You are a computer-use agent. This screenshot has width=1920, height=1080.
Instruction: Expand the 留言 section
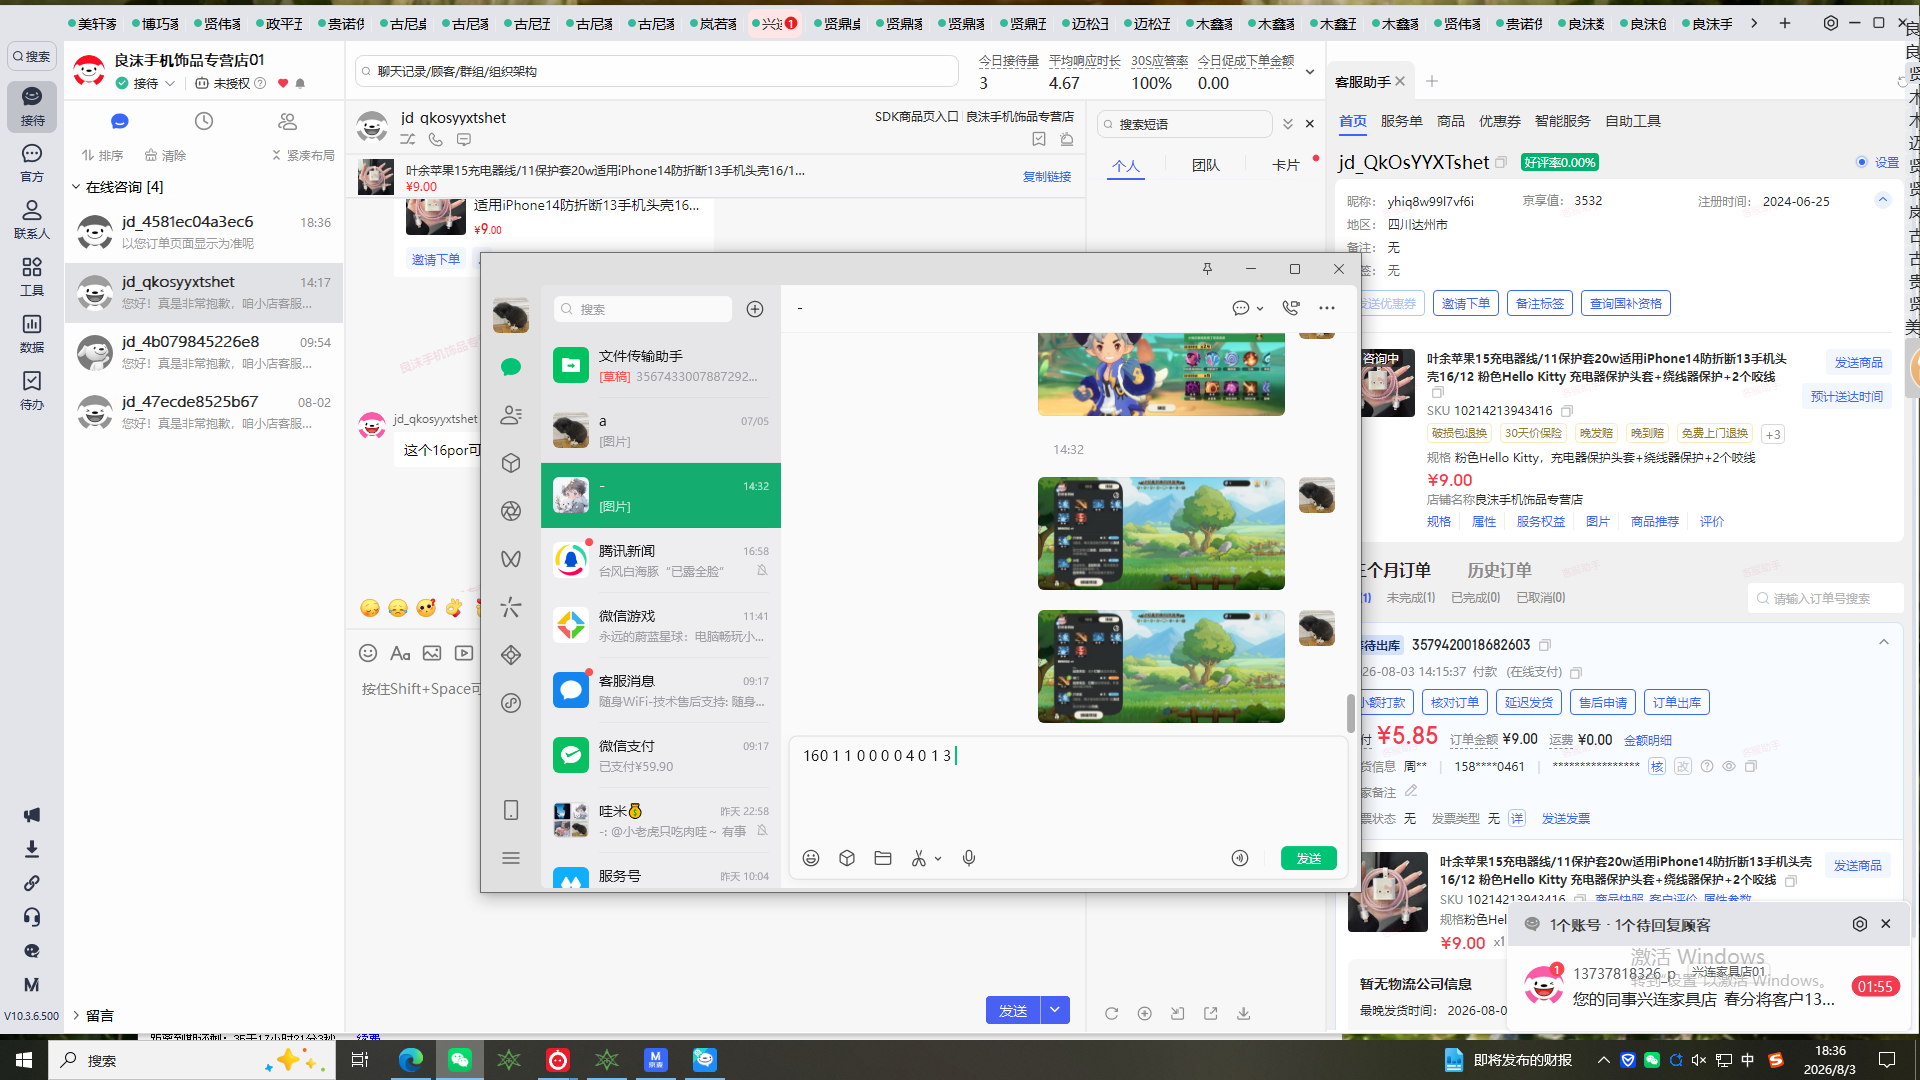[76, 1015]
